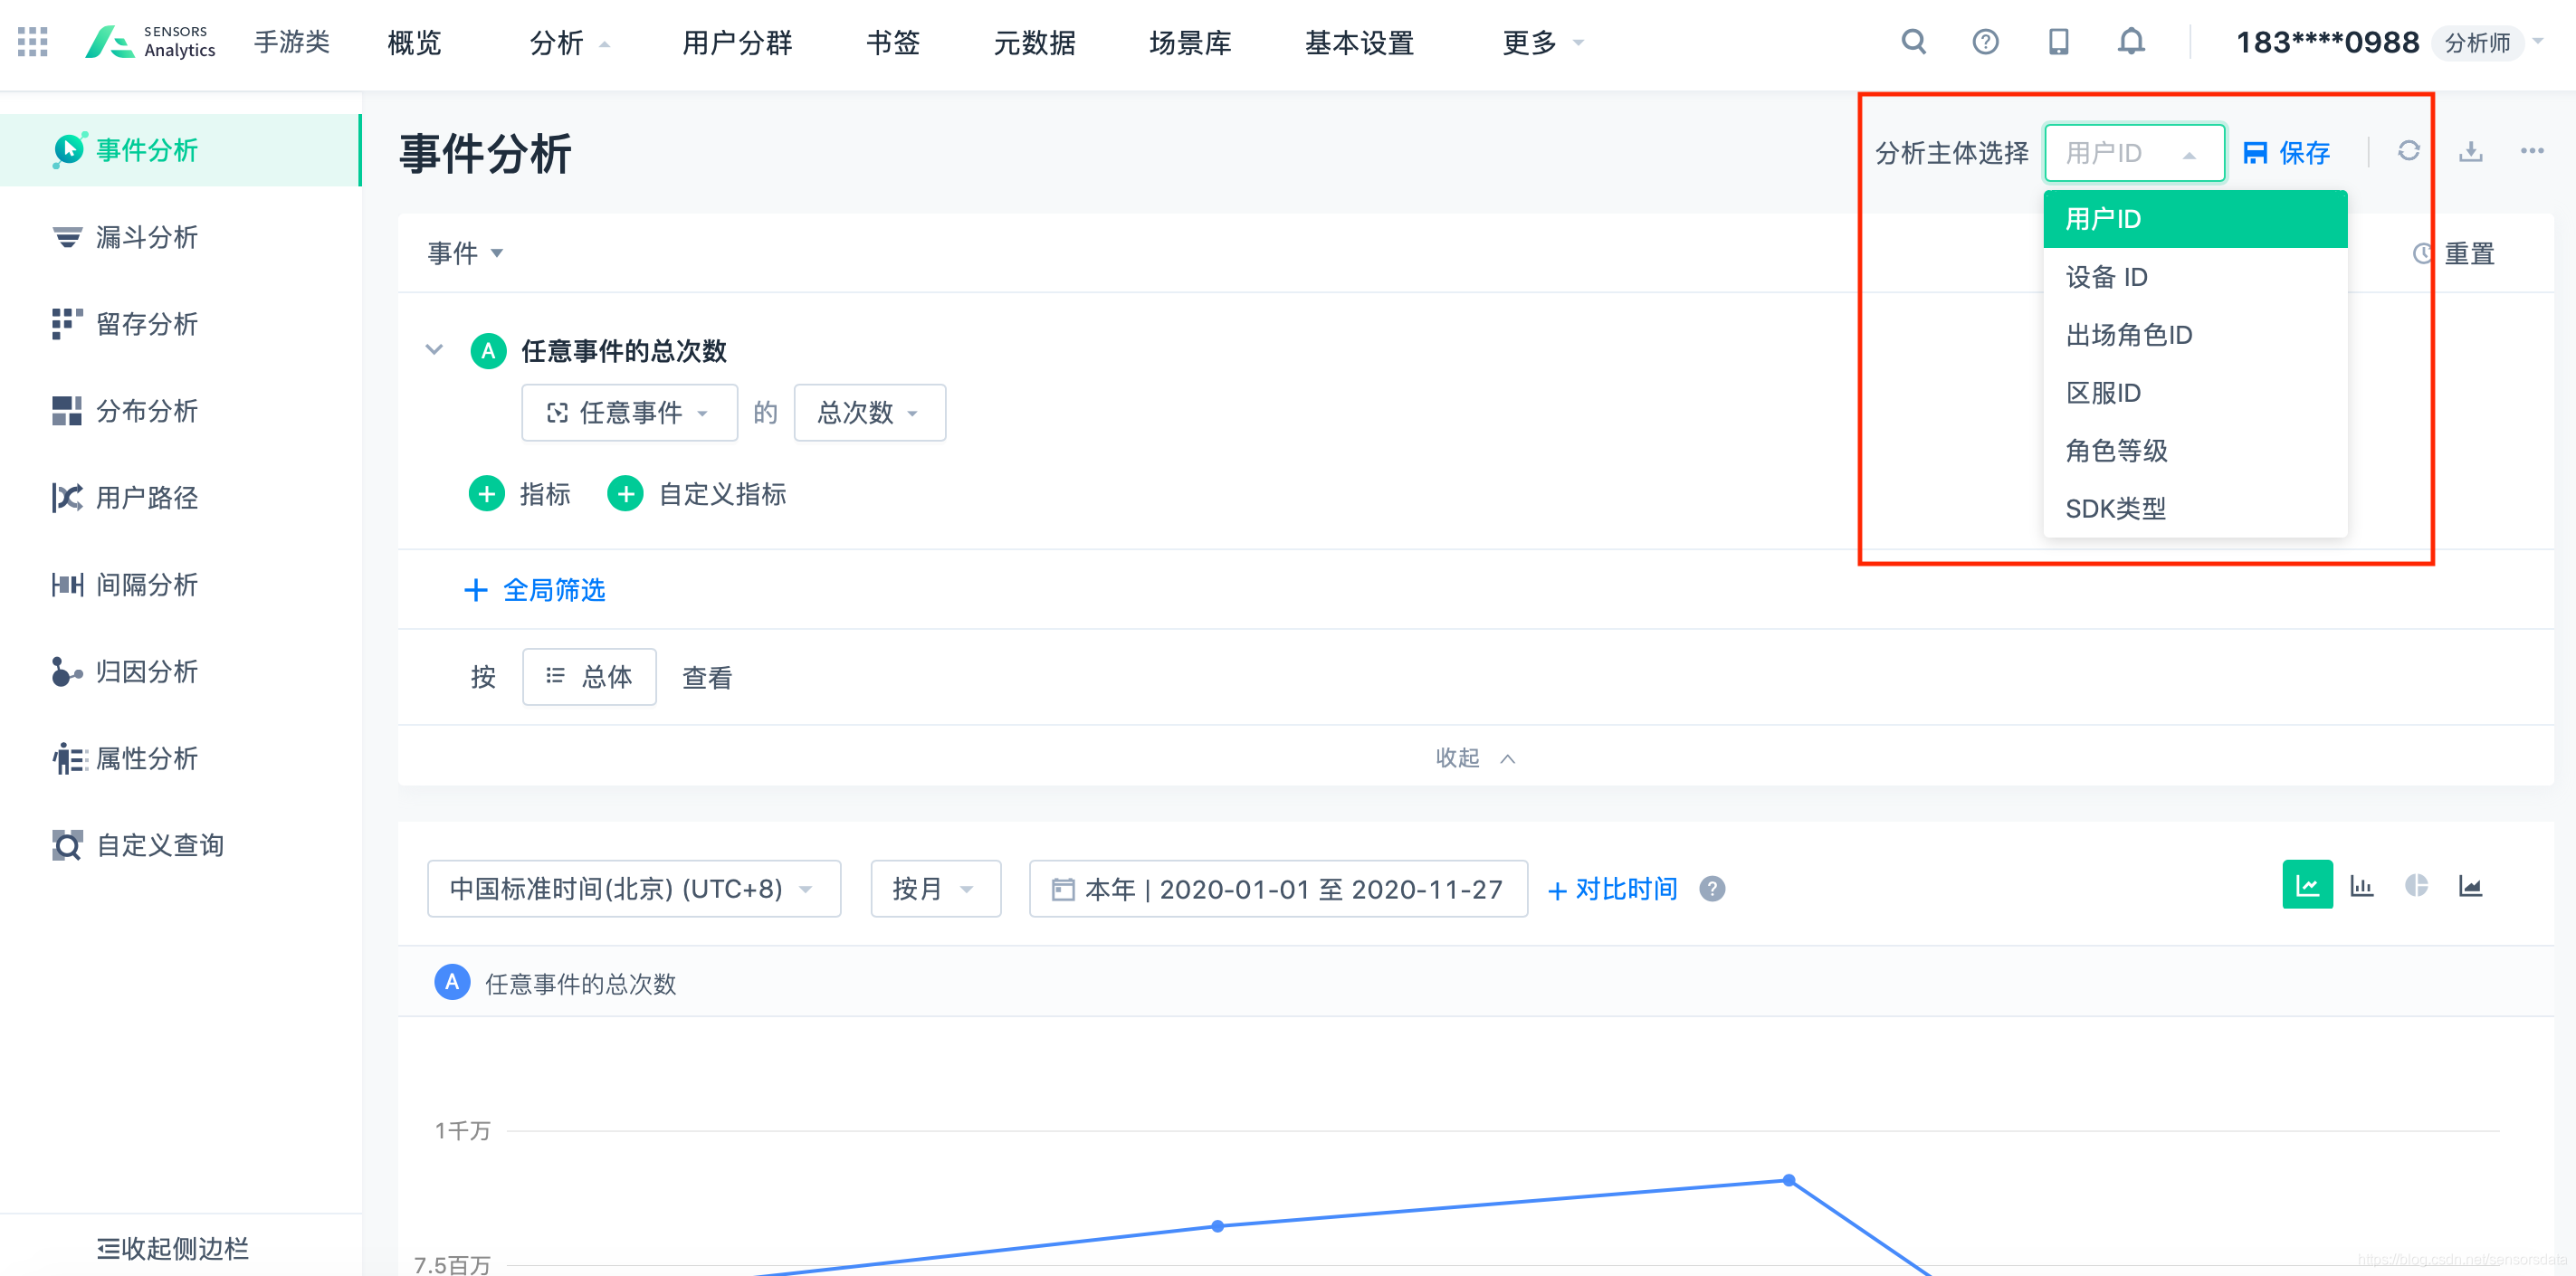Screen dimensions: 2576x1276
Task: Switch to pie chart view
Action: (2416, 886)
